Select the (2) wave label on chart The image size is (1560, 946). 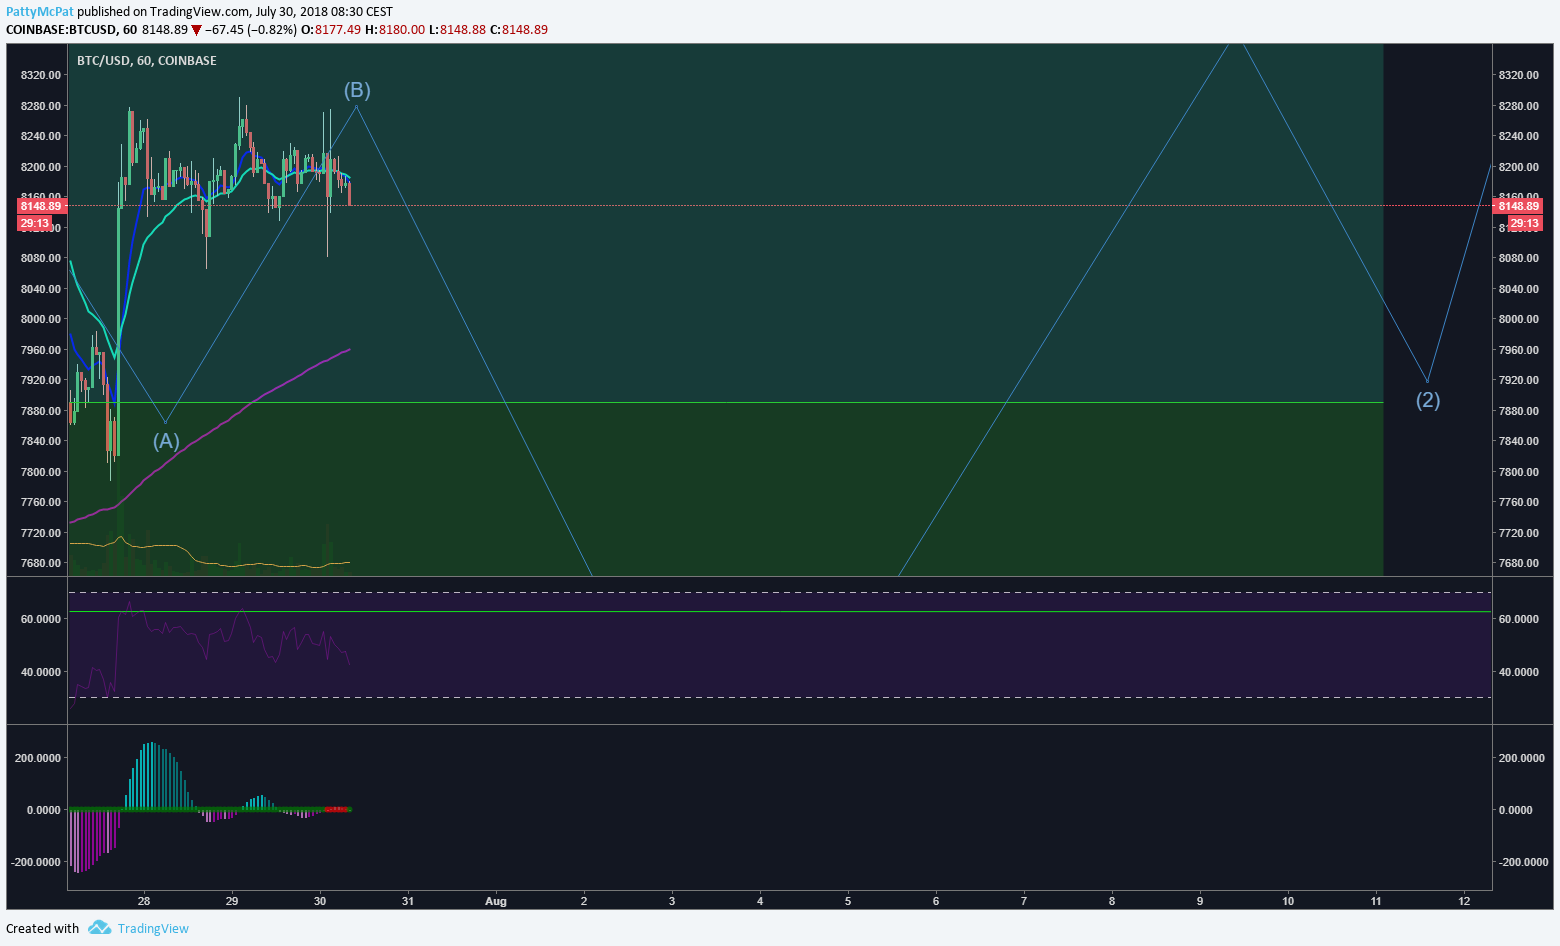(x=1427, y=400)
